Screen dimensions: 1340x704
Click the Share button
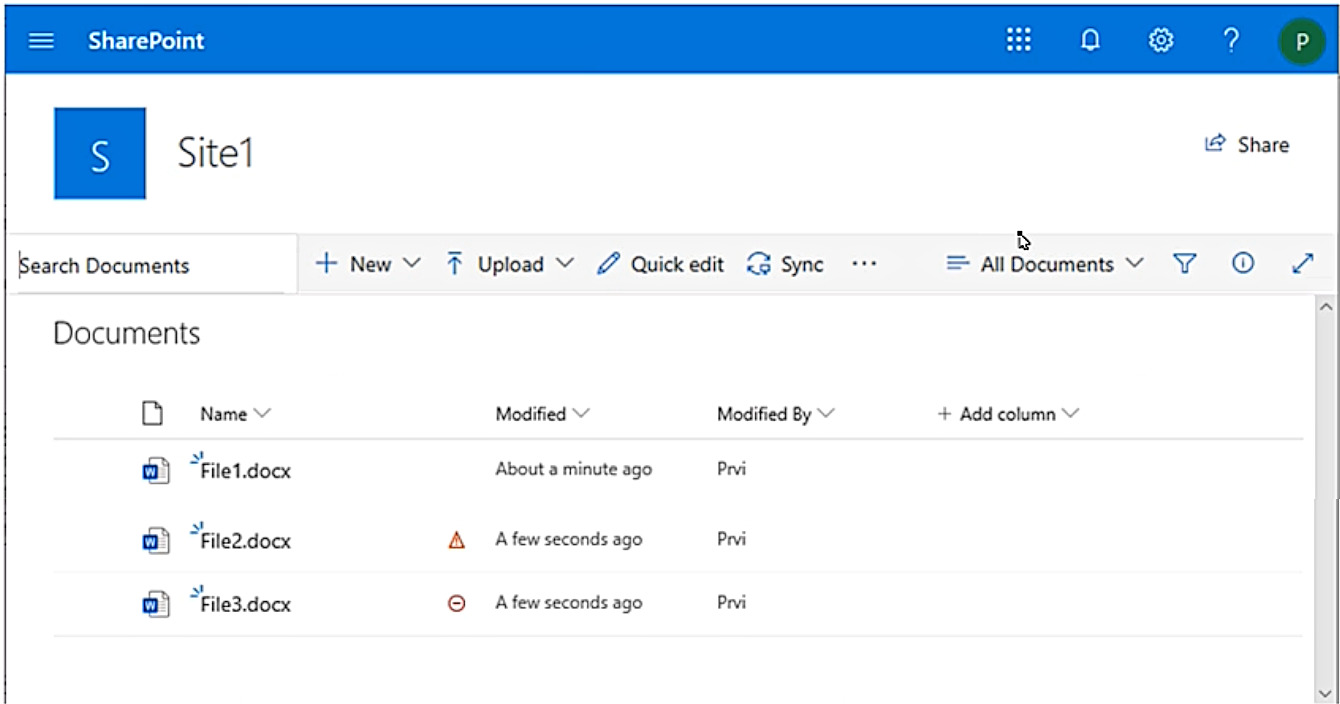pos(1247,145)
